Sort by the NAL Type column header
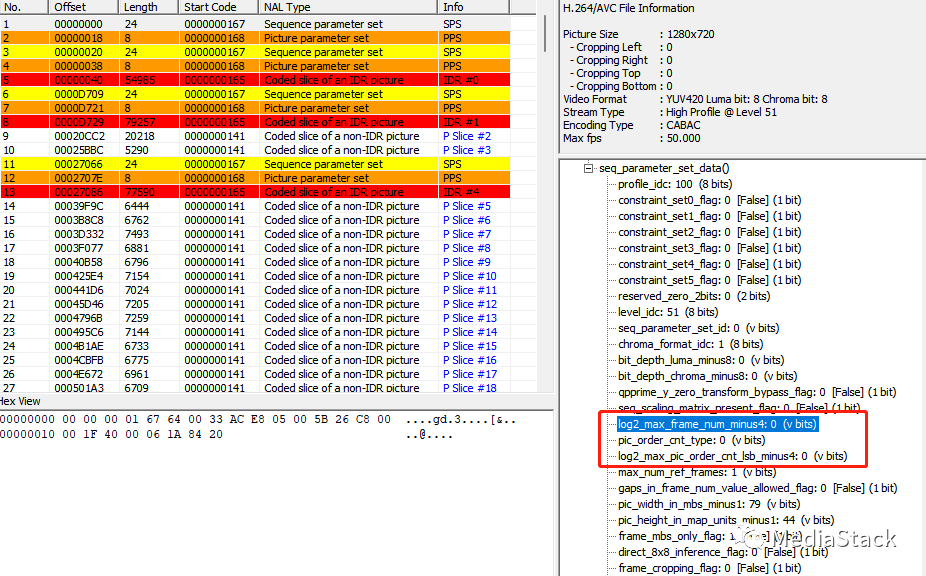The height and width of the screenshot is (576, 926). [347, 7]
